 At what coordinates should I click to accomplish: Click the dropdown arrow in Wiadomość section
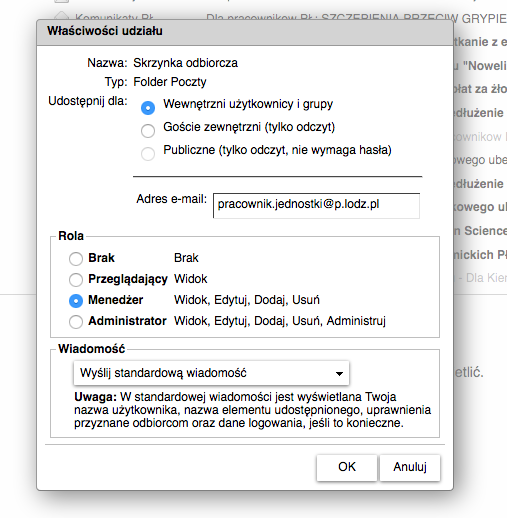pos(339,374)
